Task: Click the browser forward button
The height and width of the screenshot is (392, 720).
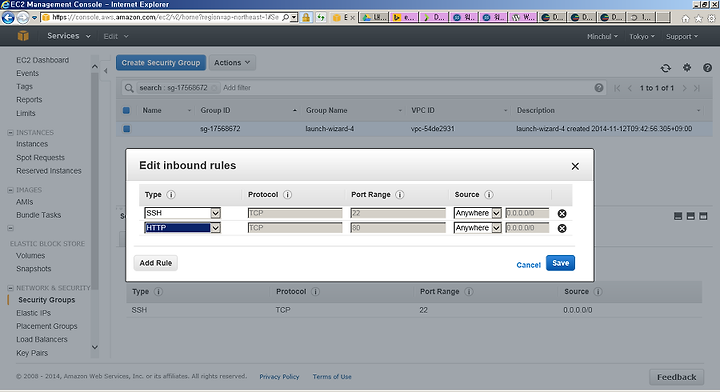Action: point(22,18)
